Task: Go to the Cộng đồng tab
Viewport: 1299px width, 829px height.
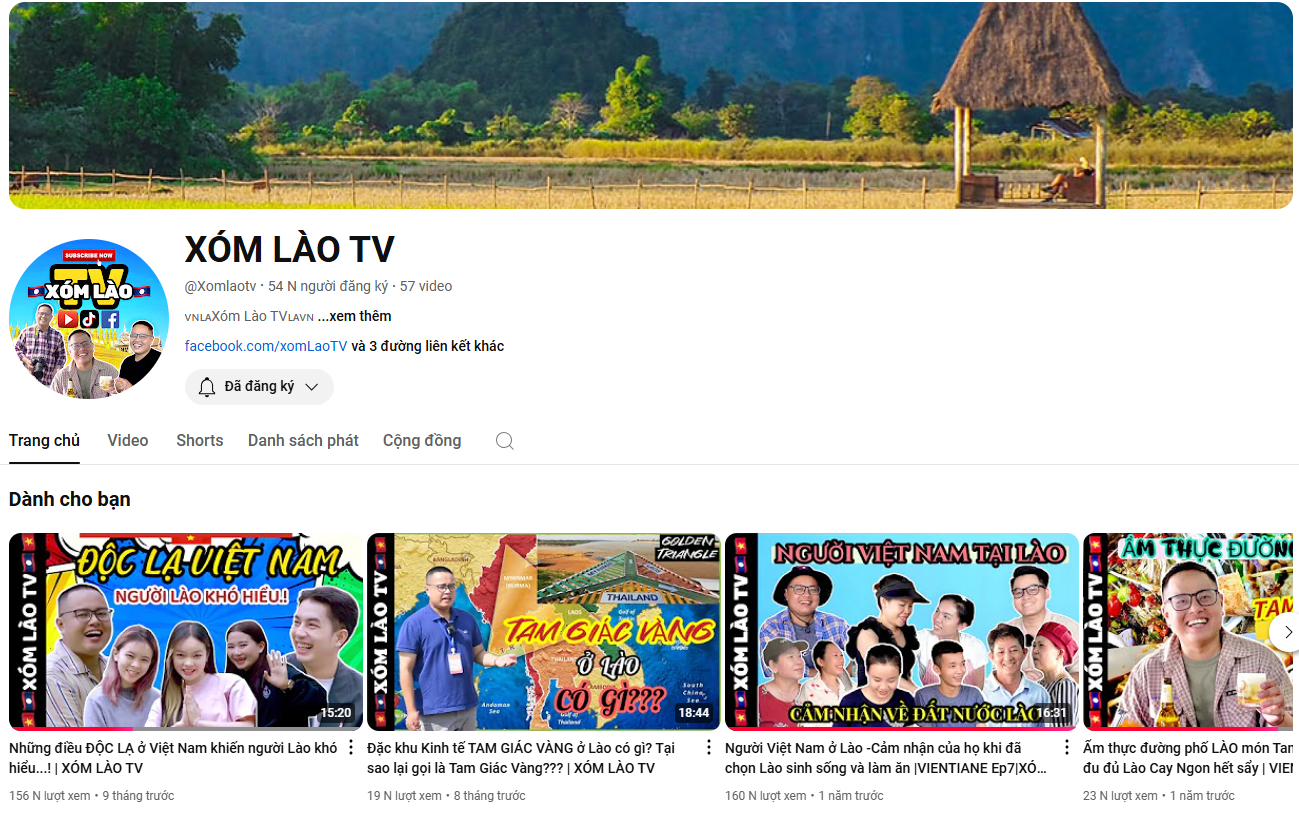Action: 422,441
